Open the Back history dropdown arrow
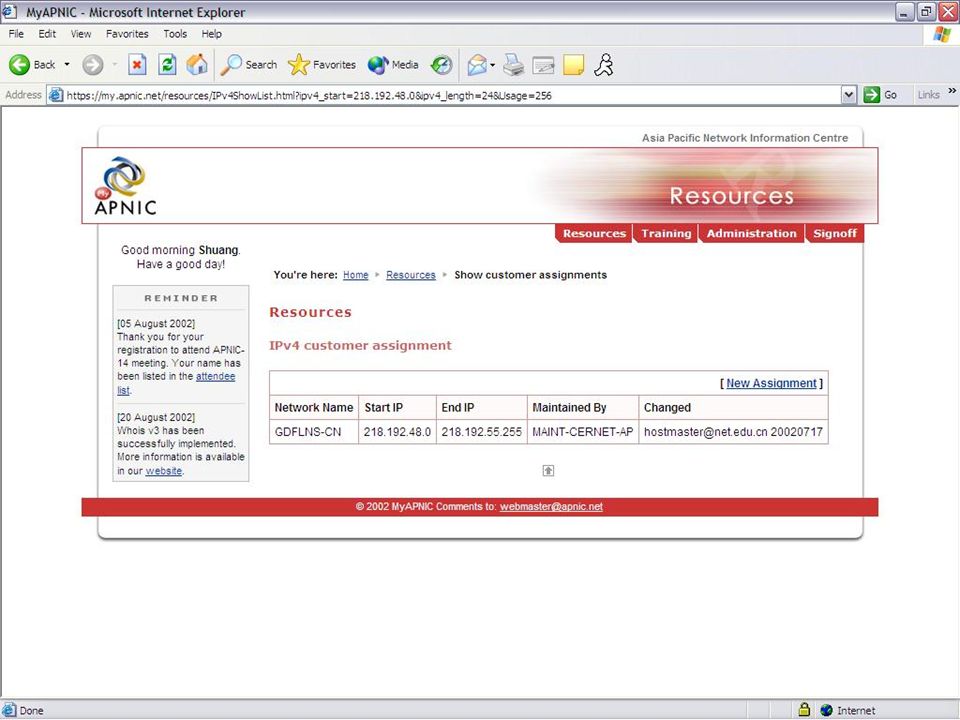960x720 pixels. point(67,64)
